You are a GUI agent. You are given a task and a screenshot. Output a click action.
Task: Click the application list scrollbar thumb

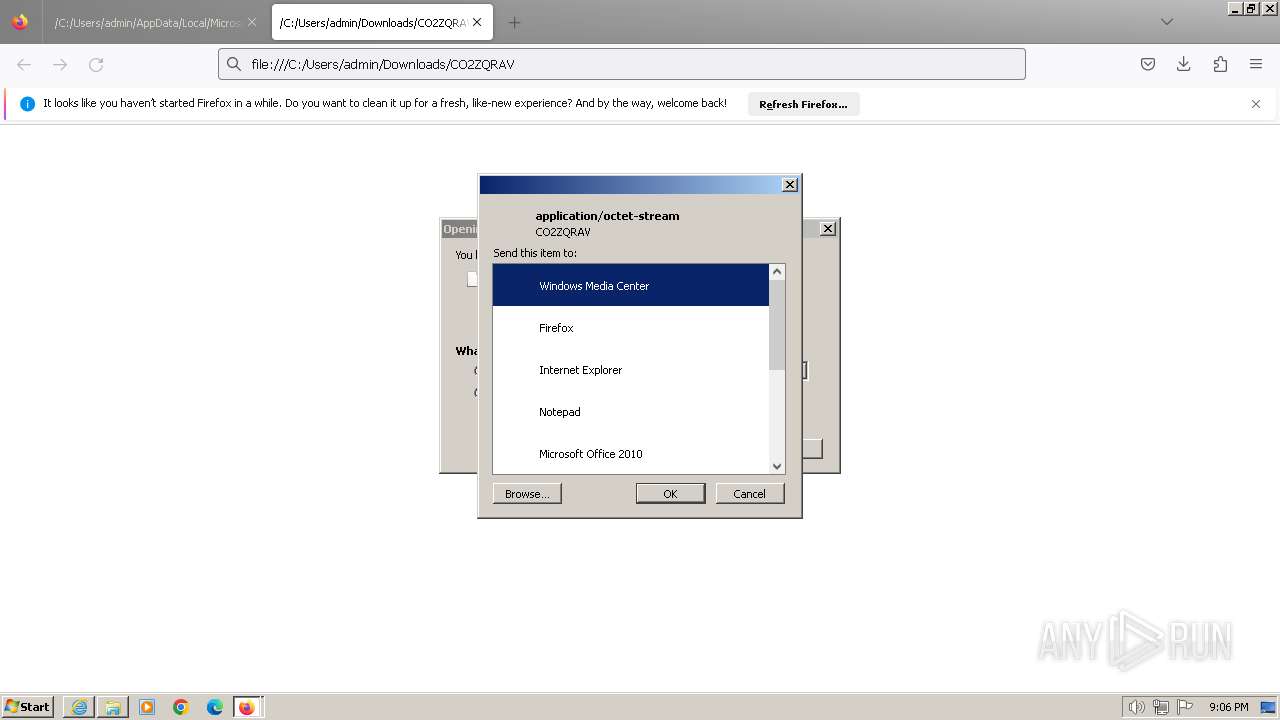(777, 325)
